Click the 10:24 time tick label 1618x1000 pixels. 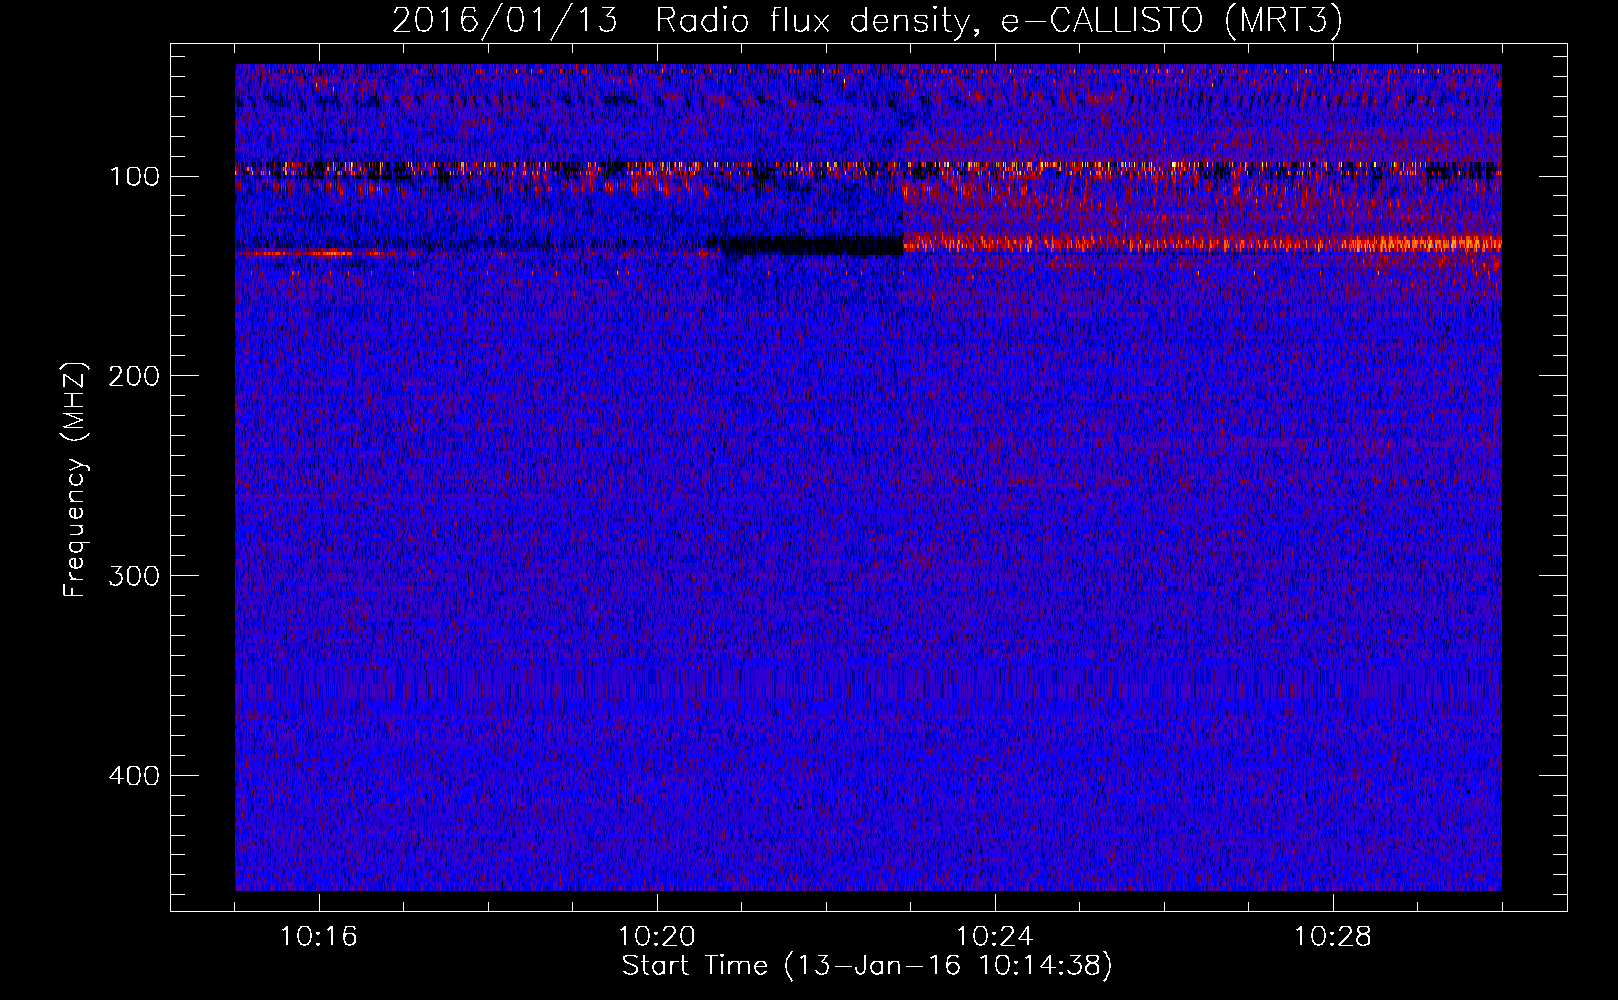[x=994, y=937]
